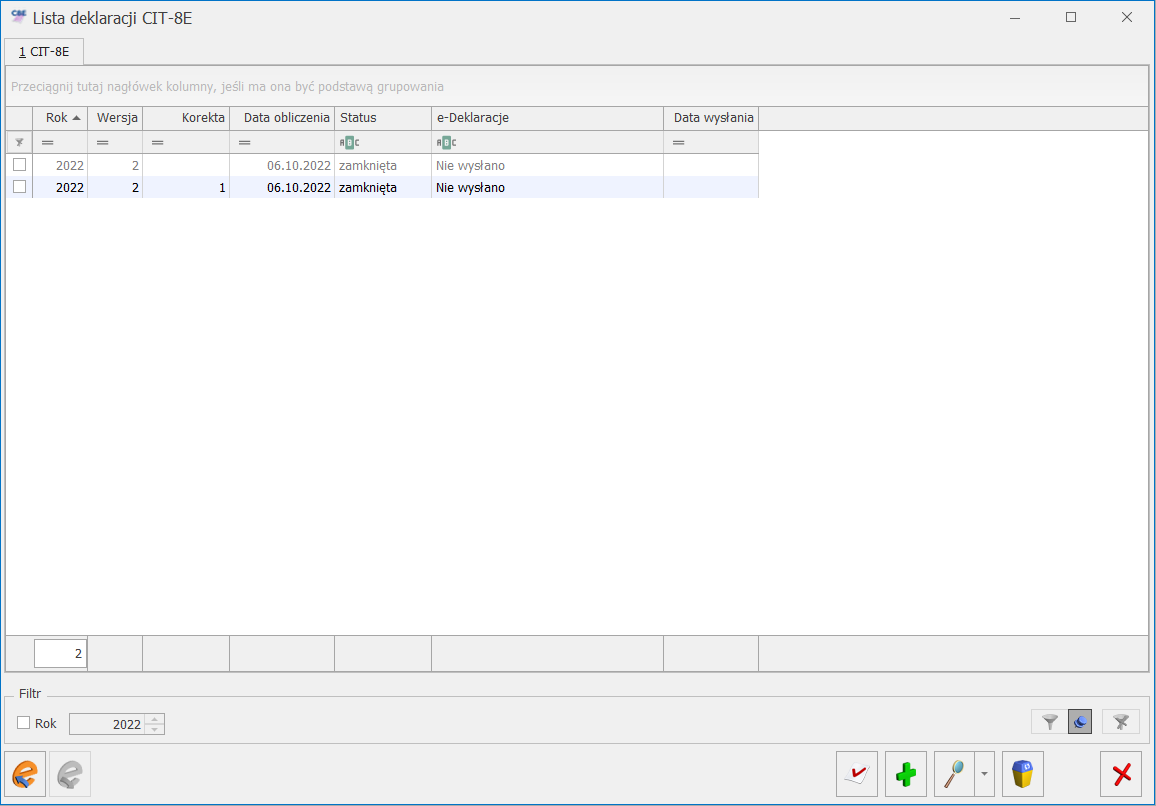Maximize the Lista deklaracji CIT-8E window

tap(1070, 17)
